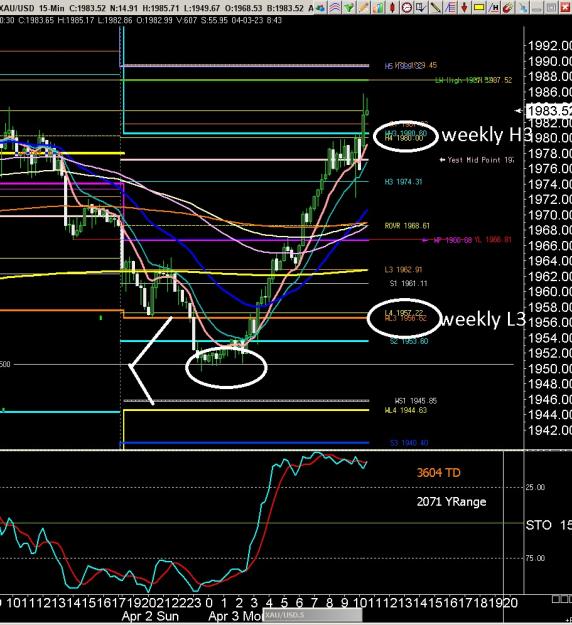Screen dimensions: 572x625
Task: Select the STO stochastic indicator label
Action: [539, 525]
